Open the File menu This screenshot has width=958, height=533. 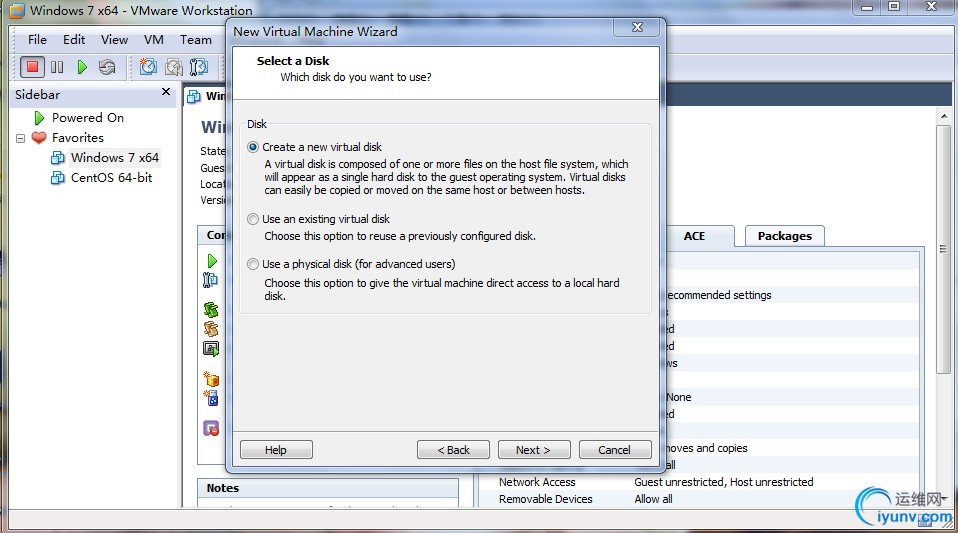(37, 40)
